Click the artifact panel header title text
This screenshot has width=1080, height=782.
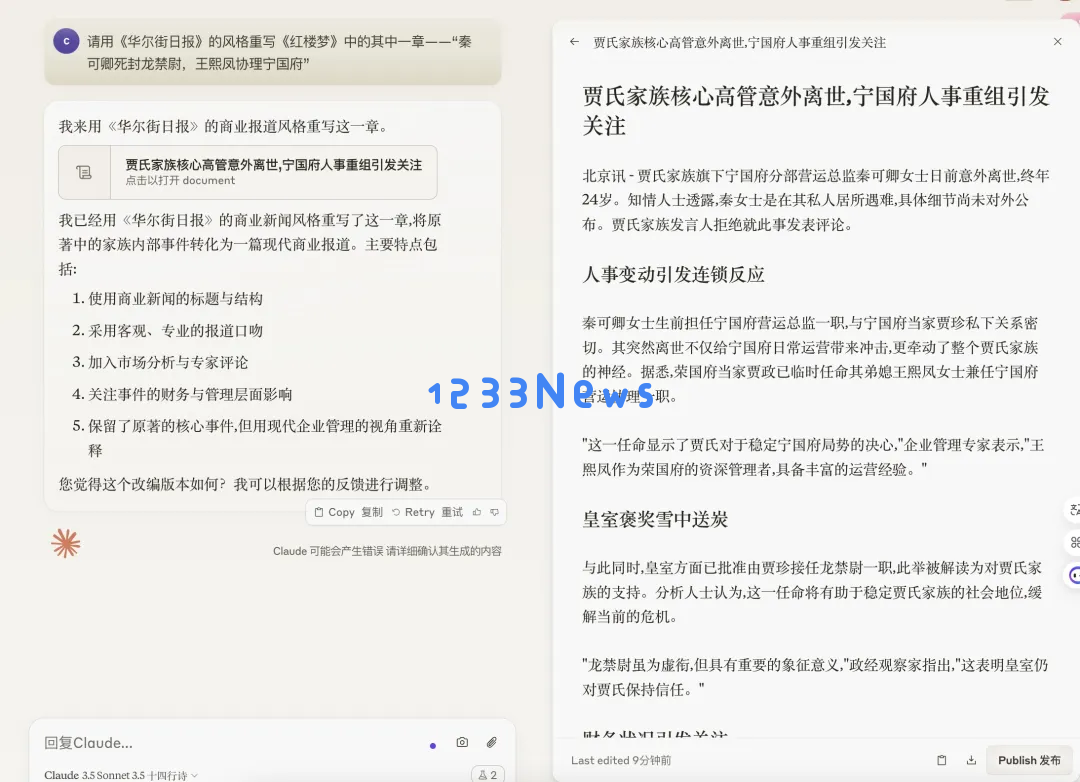[x=739, y=43]
